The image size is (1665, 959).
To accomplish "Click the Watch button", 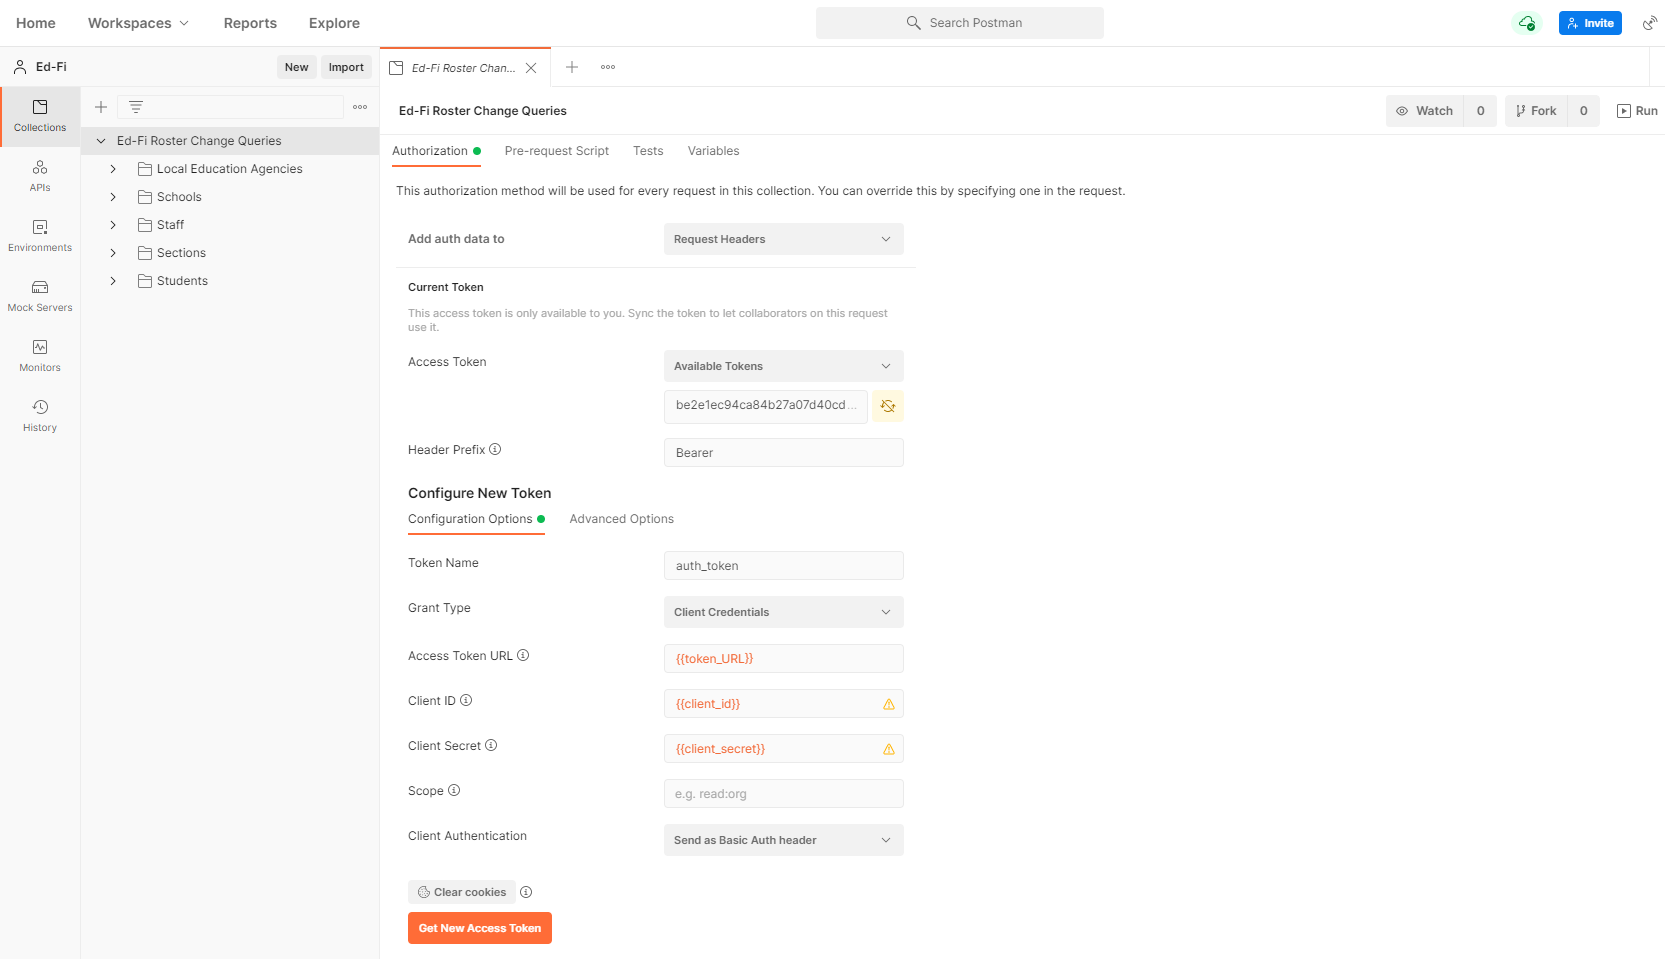I will point(1424,111).
